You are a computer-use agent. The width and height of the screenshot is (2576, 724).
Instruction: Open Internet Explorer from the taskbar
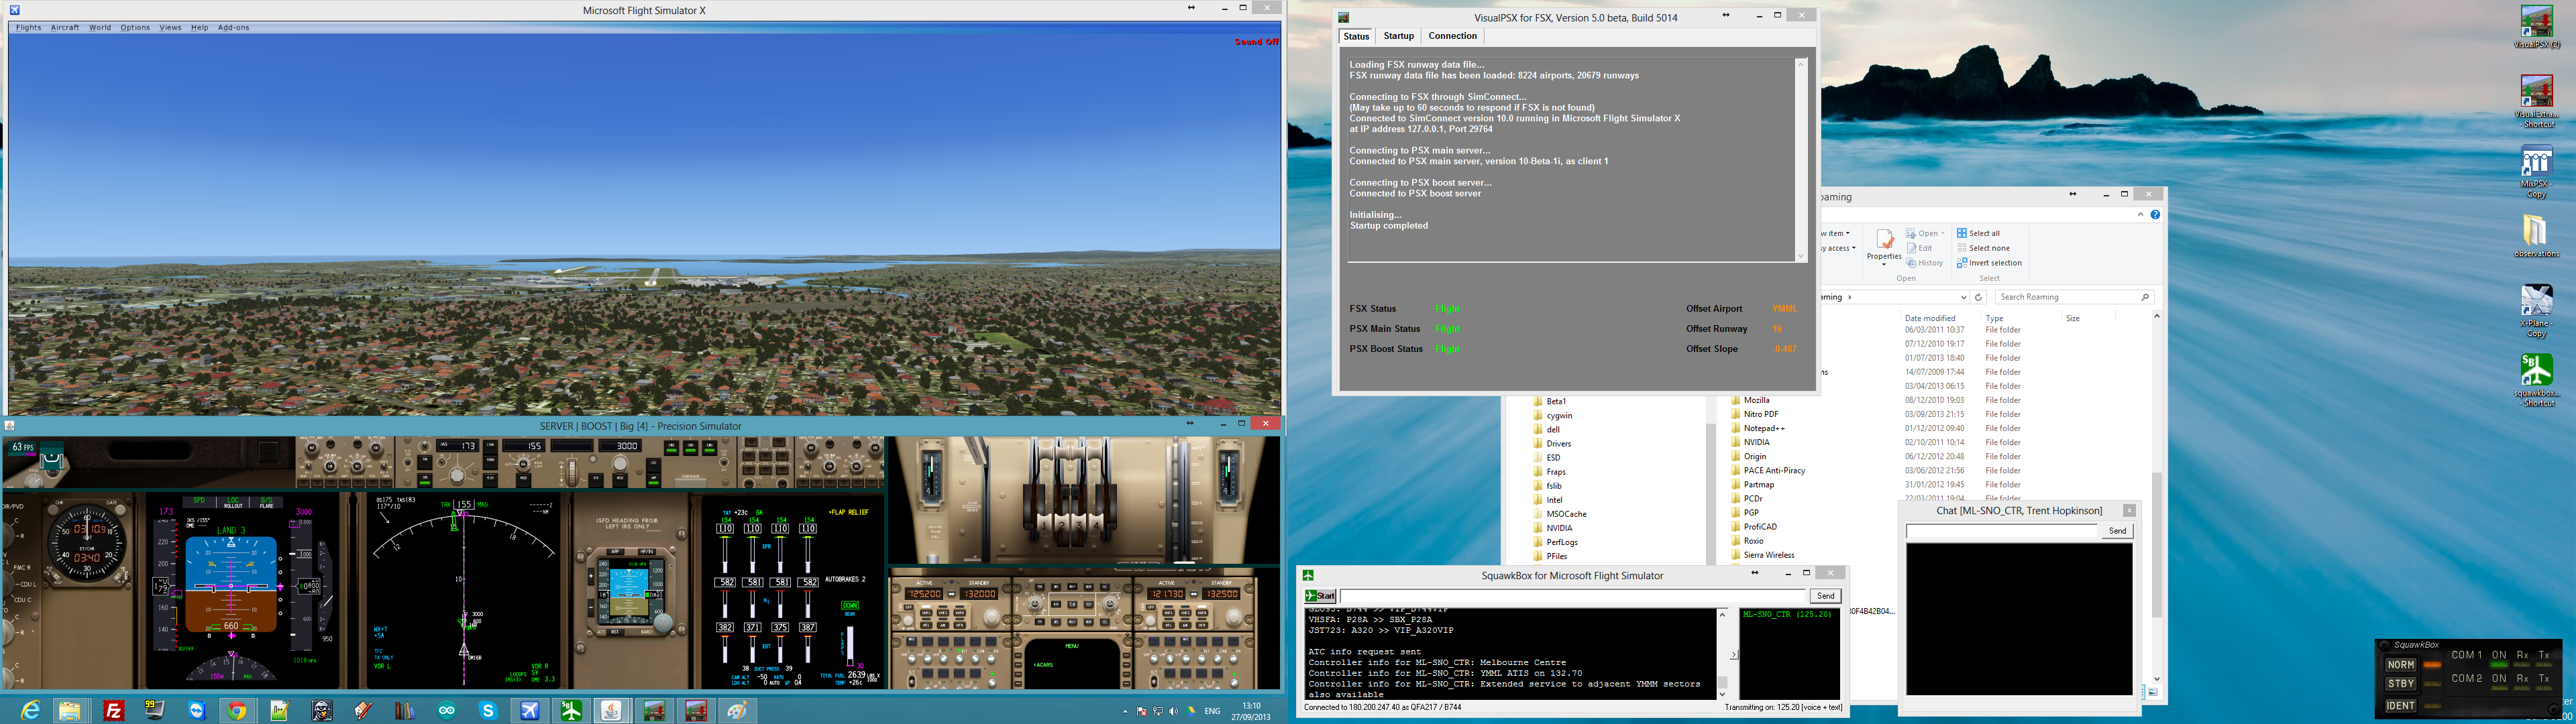[x=31, y=710]
